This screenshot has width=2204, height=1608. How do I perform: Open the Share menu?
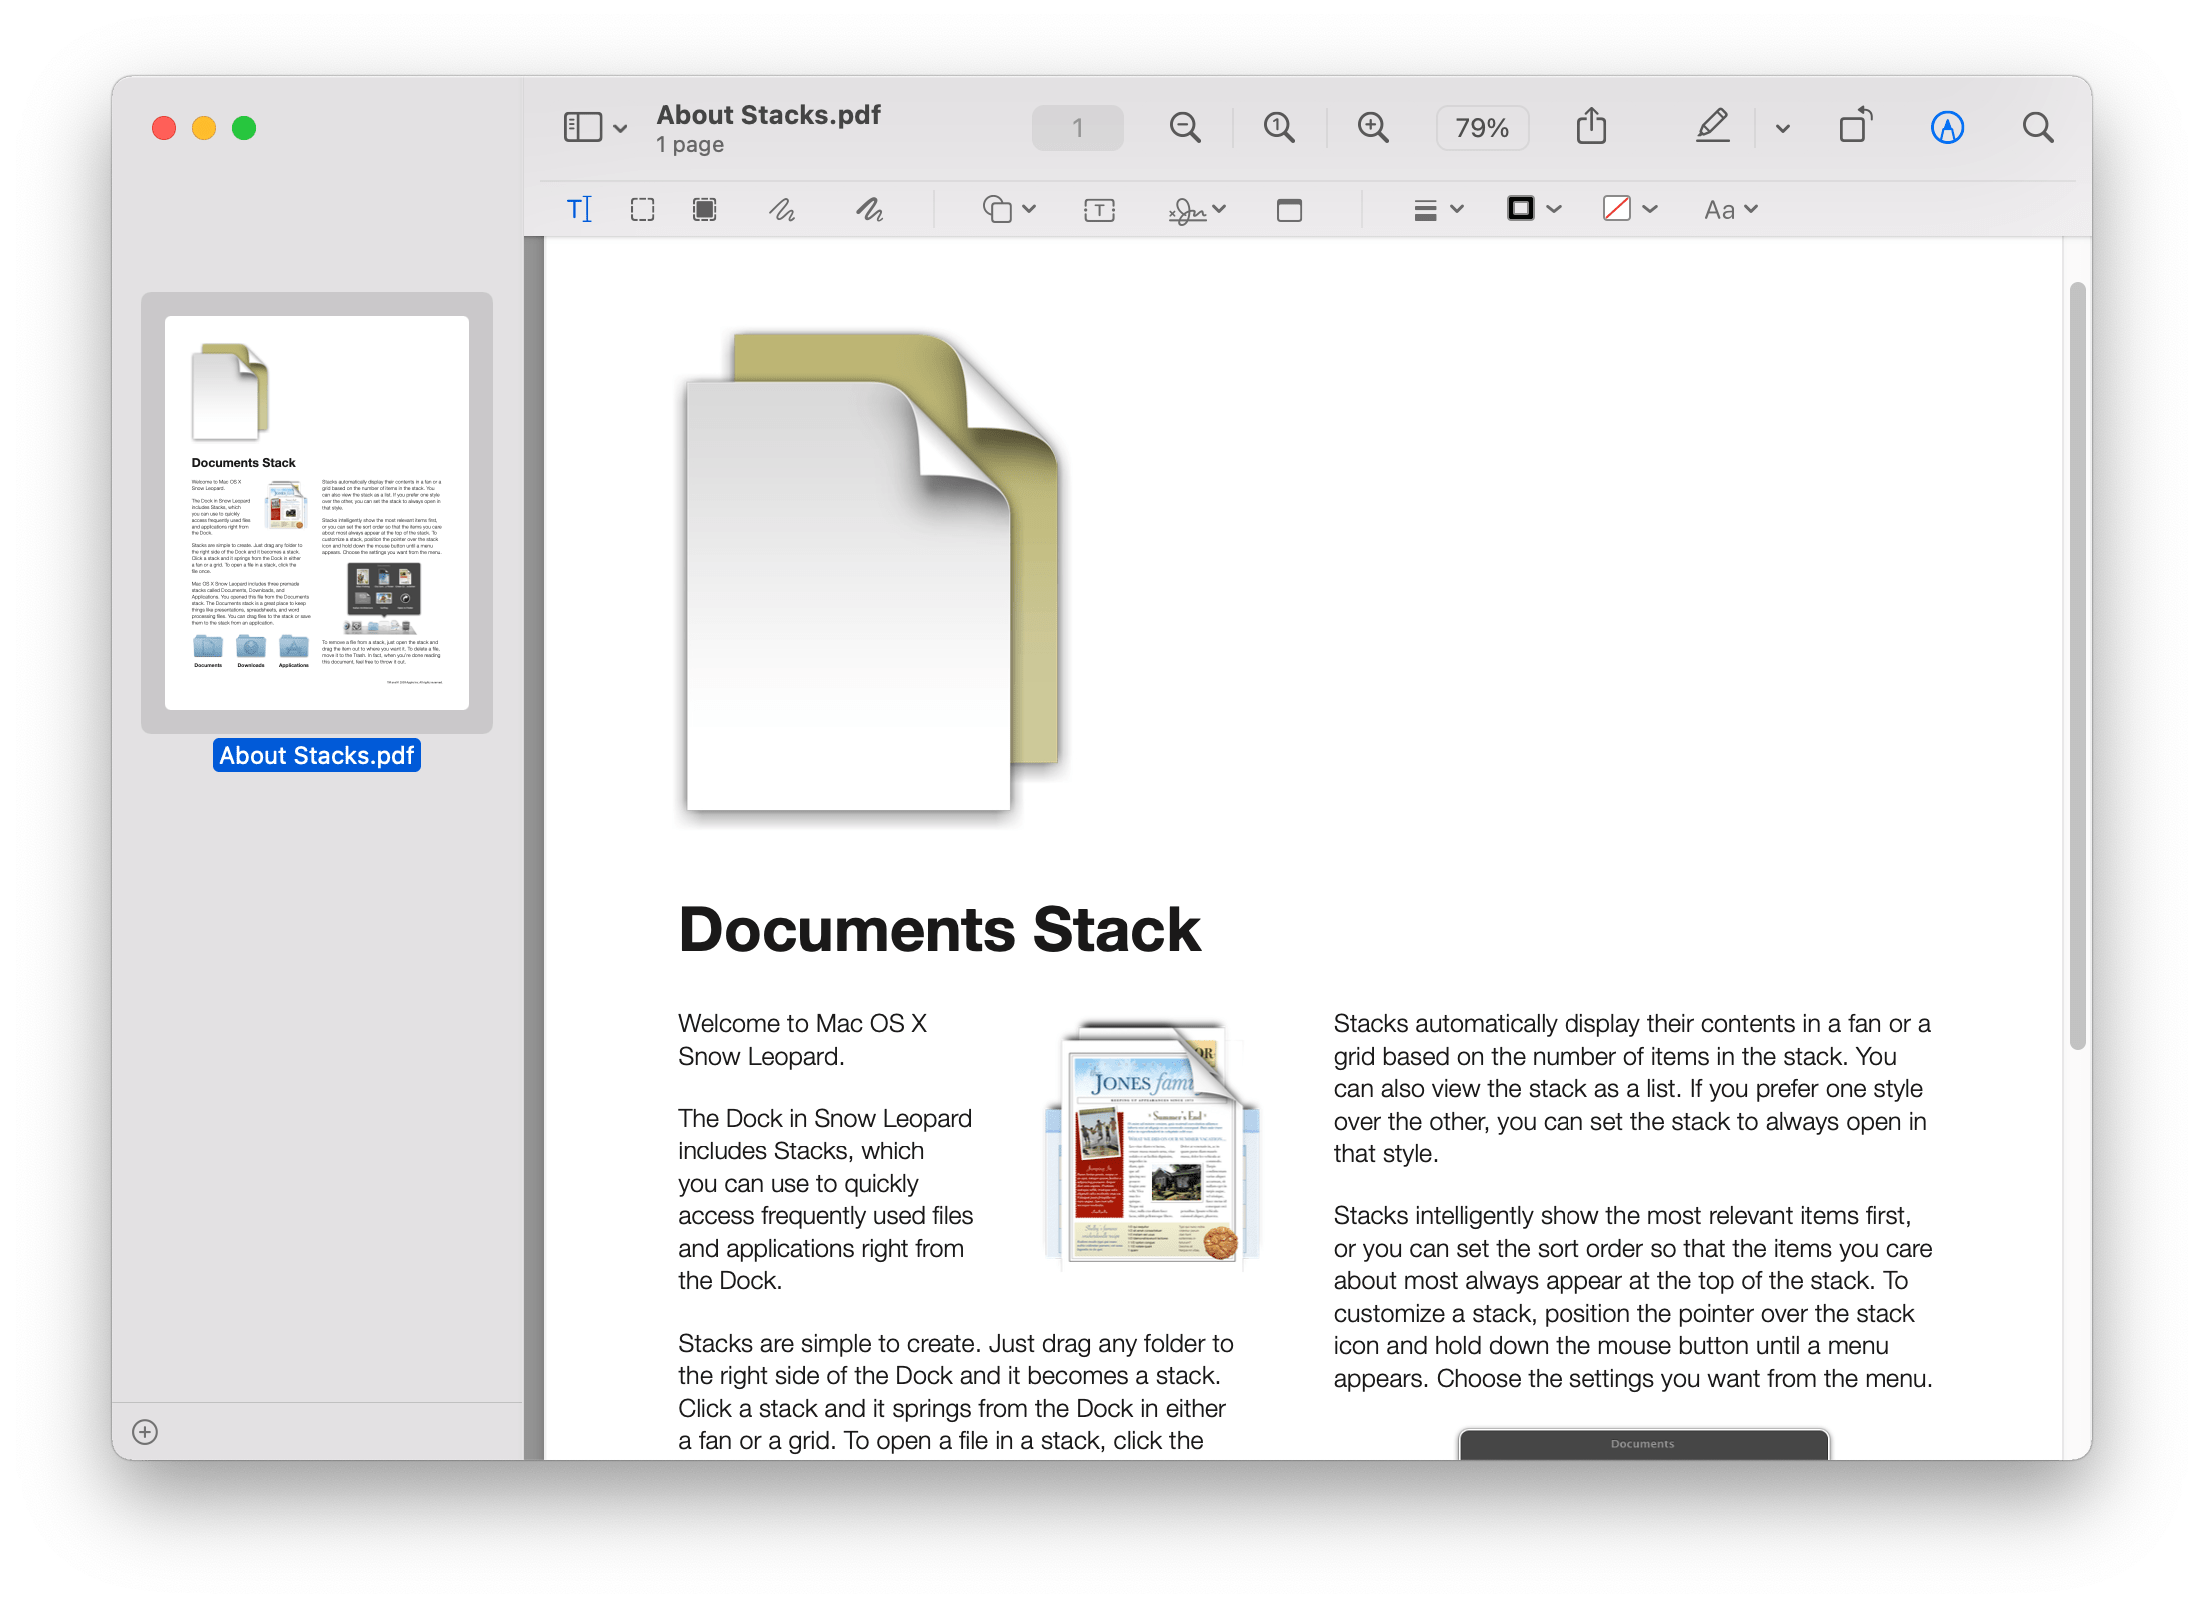tap(1591, 127)
